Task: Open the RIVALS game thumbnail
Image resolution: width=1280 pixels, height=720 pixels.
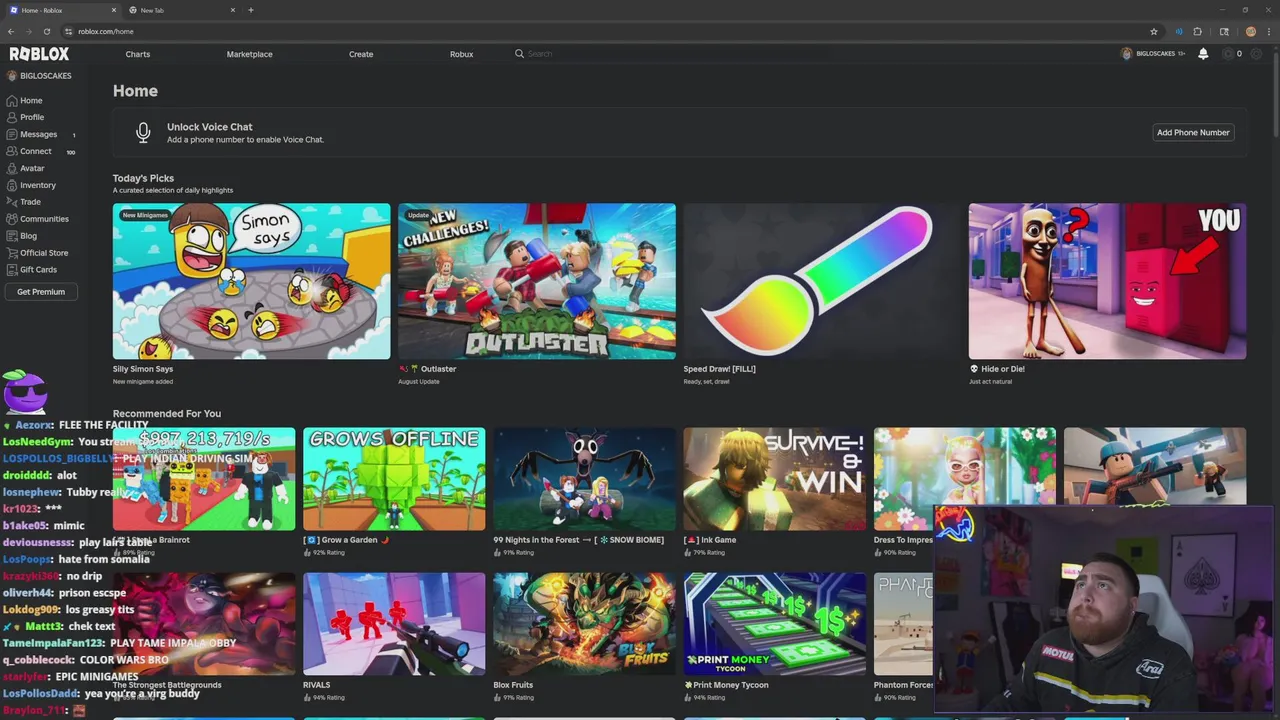Action: click(394, 624)
